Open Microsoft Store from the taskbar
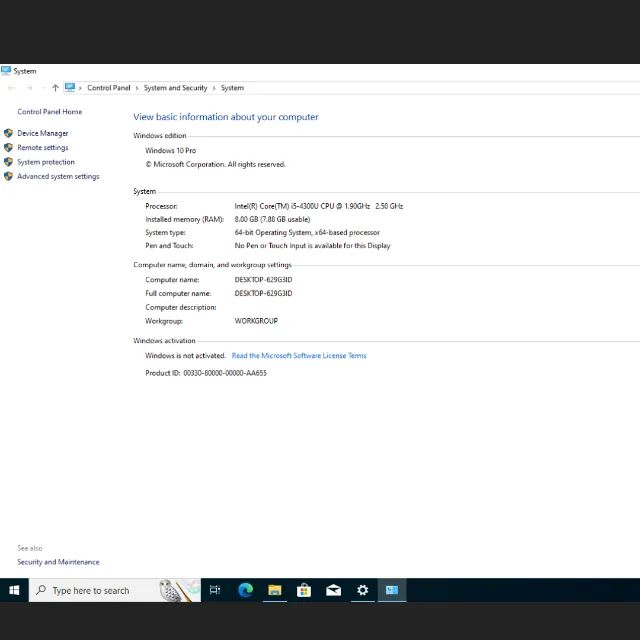The height and width of the screenshot is (640, 640). 304,590
